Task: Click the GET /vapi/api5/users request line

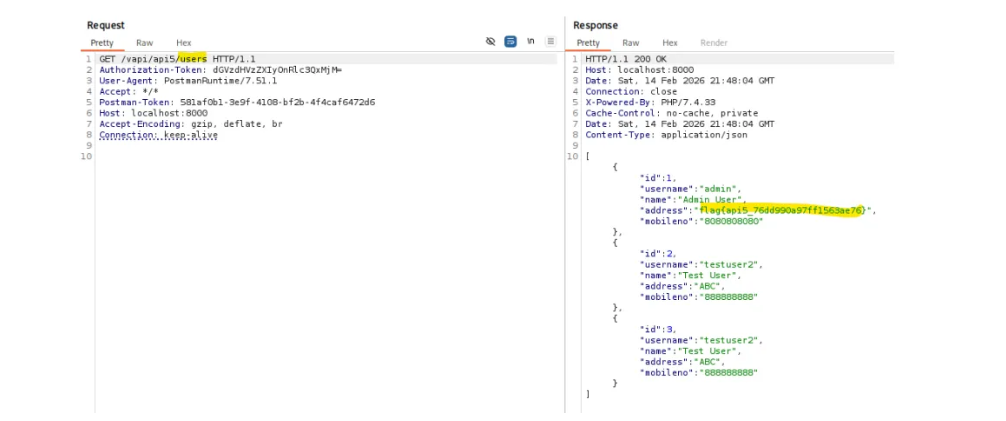Action: (x=177, y=59)
